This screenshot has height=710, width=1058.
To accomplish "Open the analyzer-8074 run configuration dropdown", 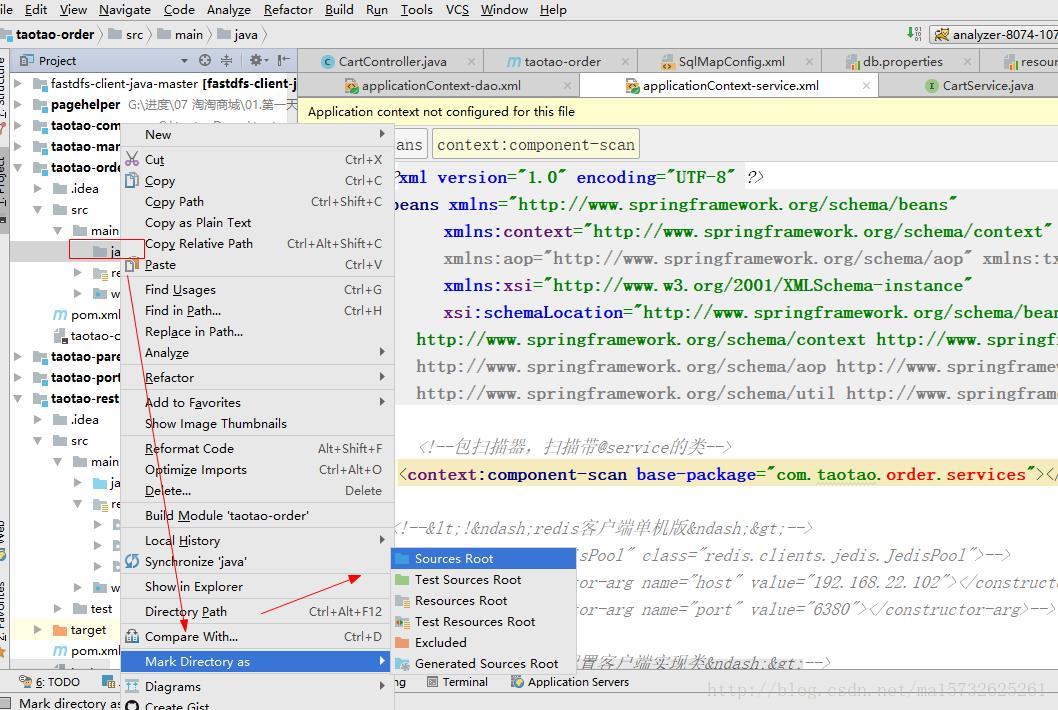I will 993,34.
